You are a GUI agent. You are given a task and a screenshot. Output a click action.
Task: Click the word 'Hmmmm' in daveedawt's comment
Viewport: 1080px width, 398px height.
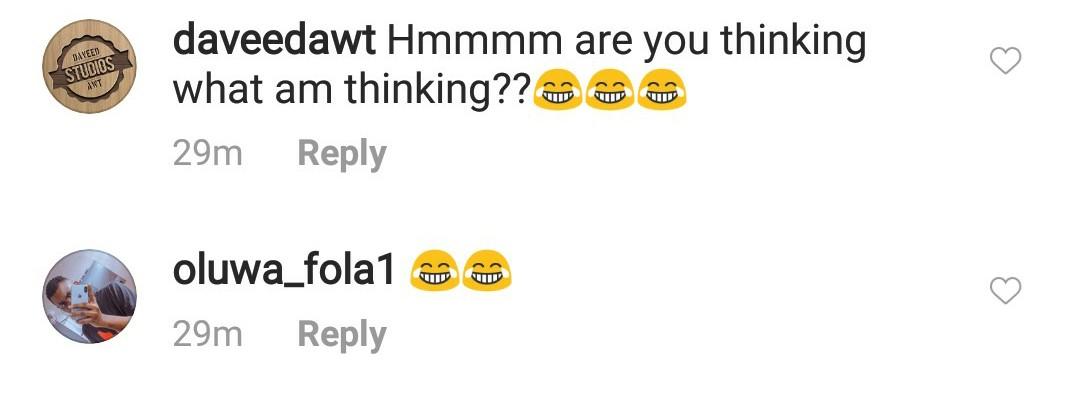pos(475,41)
